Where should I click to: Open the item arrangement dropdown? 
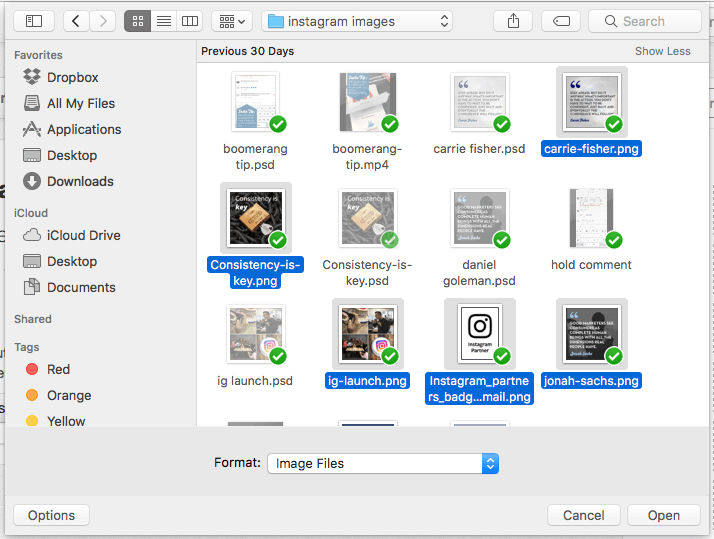pyautogui.click(x=232, y=21)
